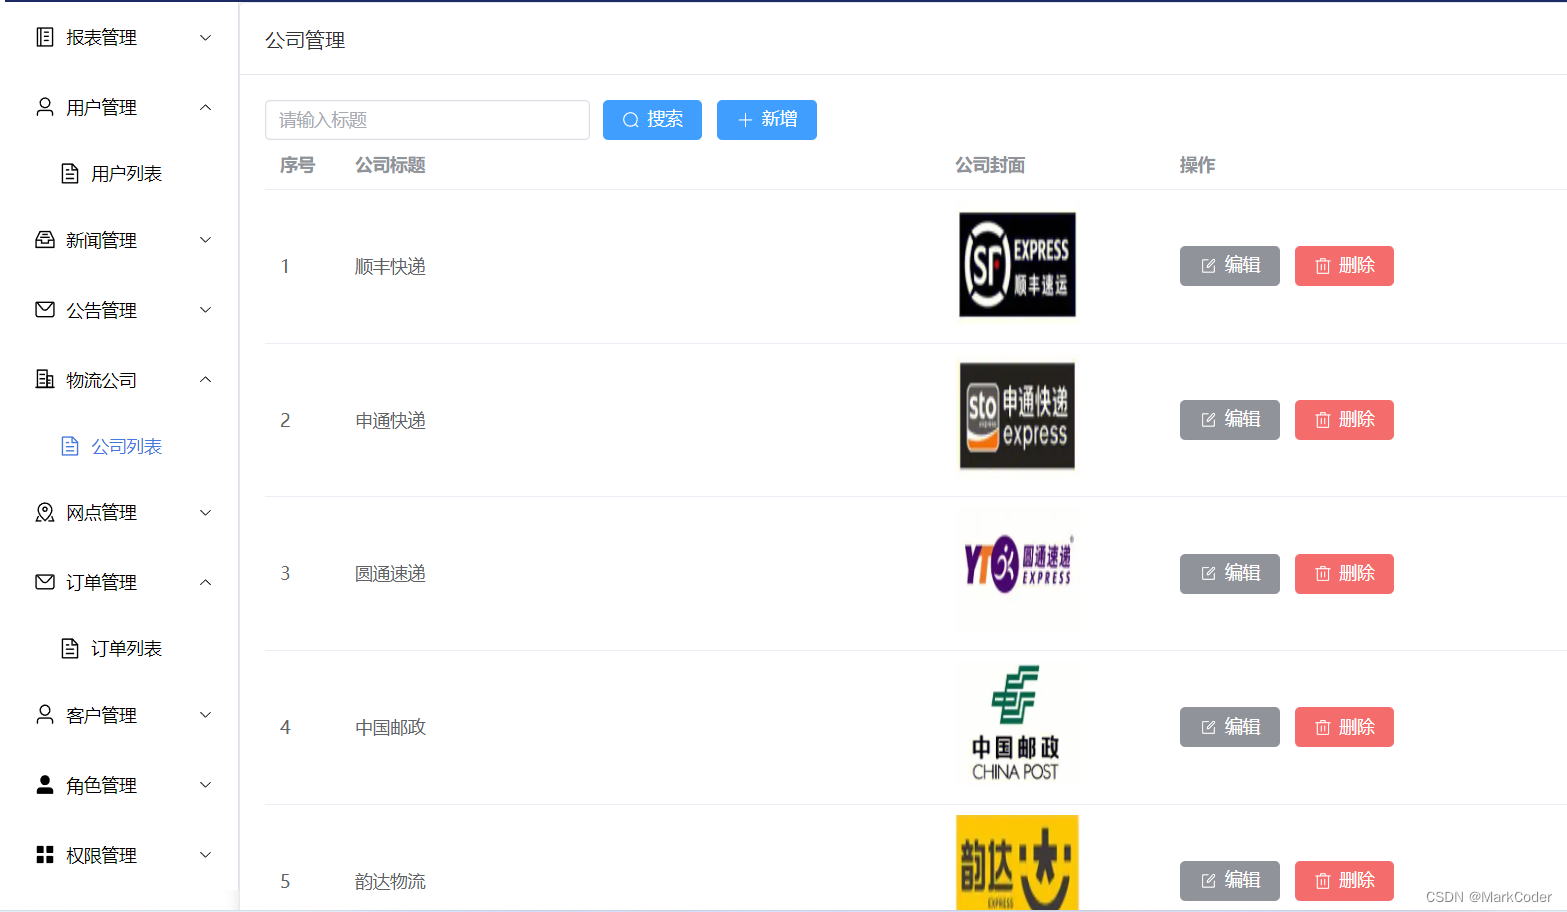Viewport: 1567px width, 912px height.
Task: Select 新闻管理 menu label
Action: 101,240
